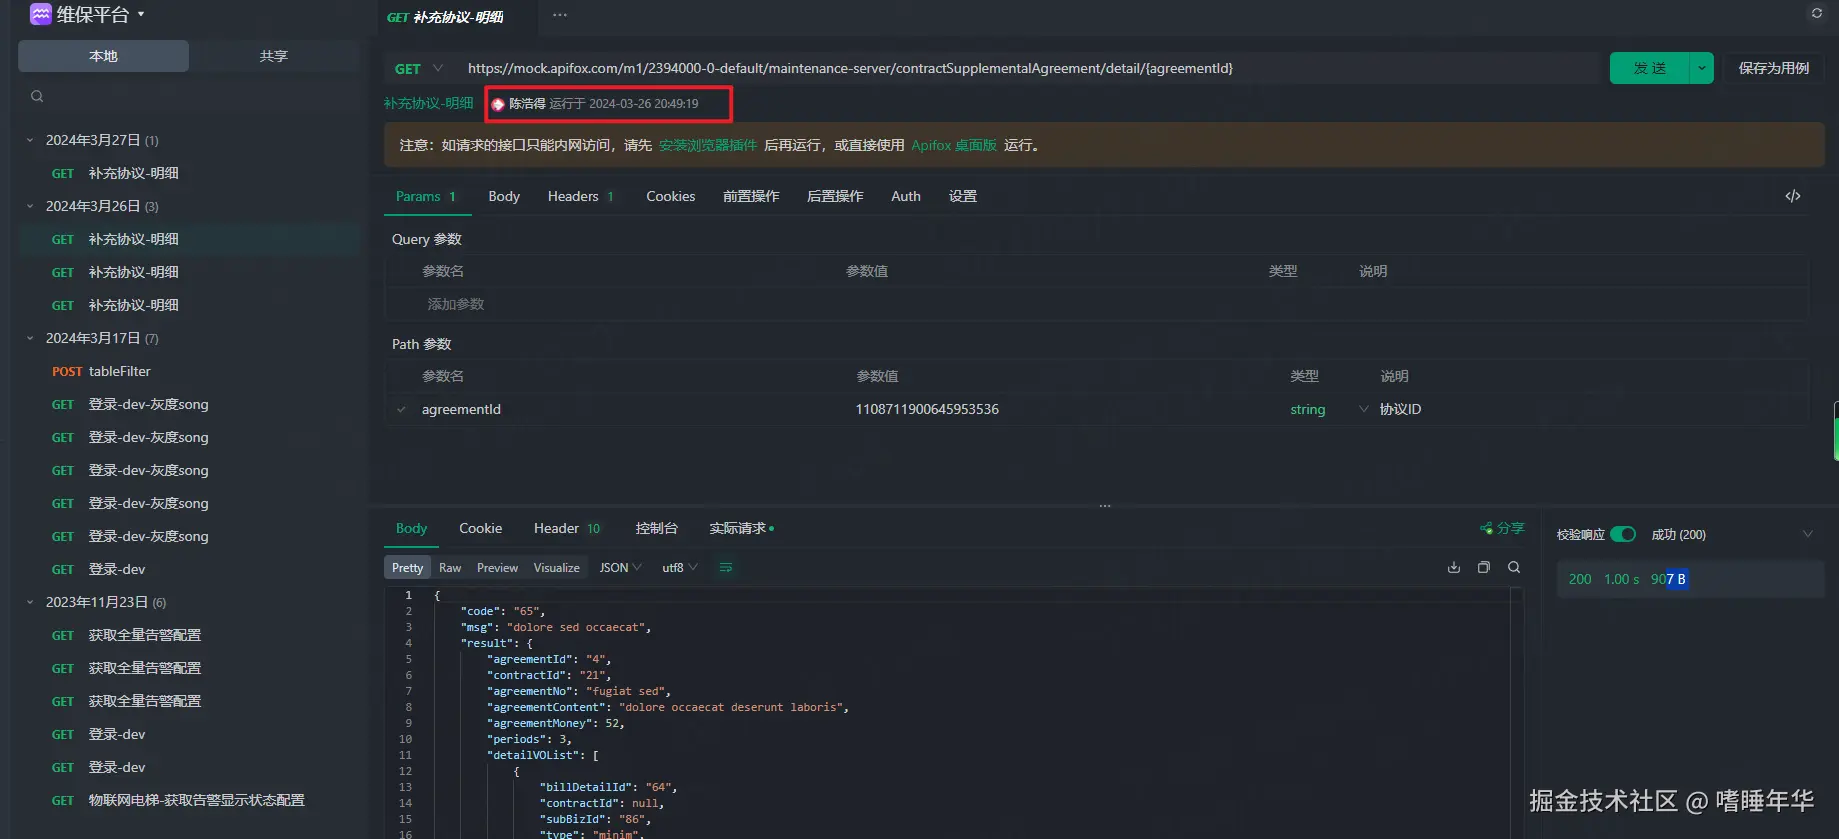
Task: Switch to the Params tab
Action: 425,196
